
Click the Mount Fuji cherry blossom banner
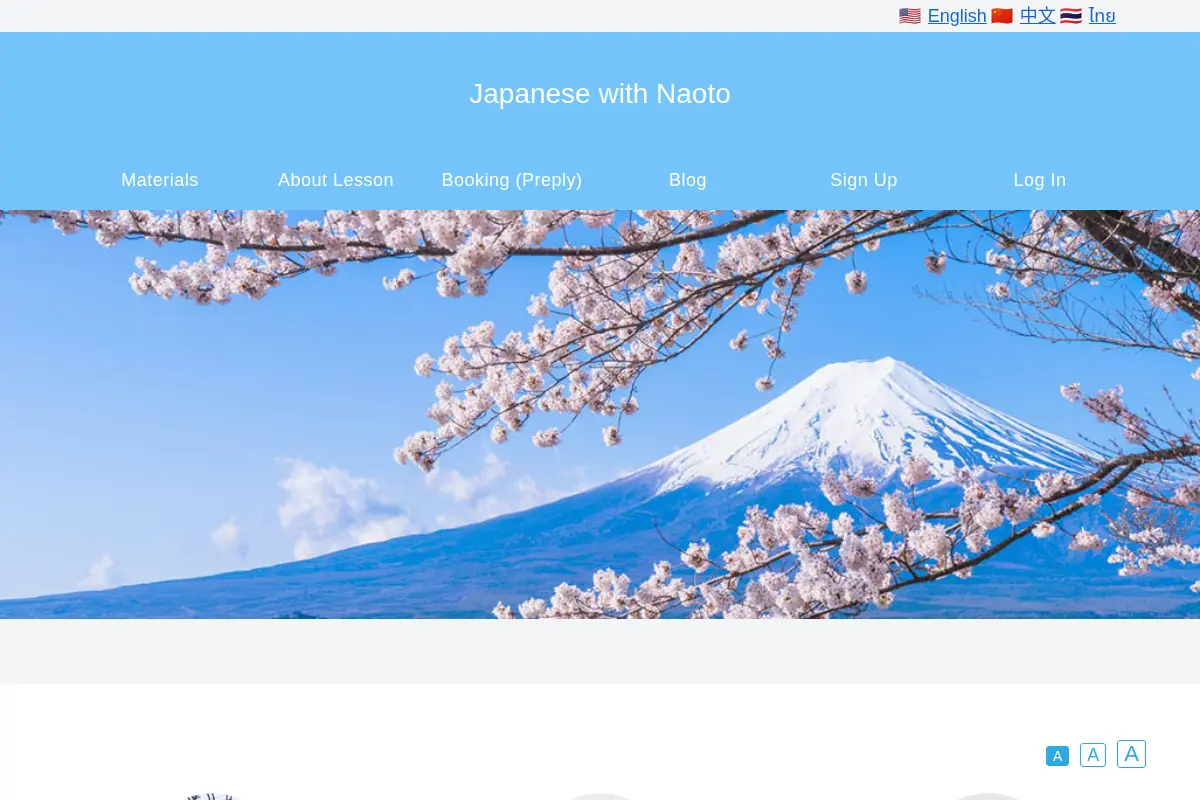(x=600, y=414)
